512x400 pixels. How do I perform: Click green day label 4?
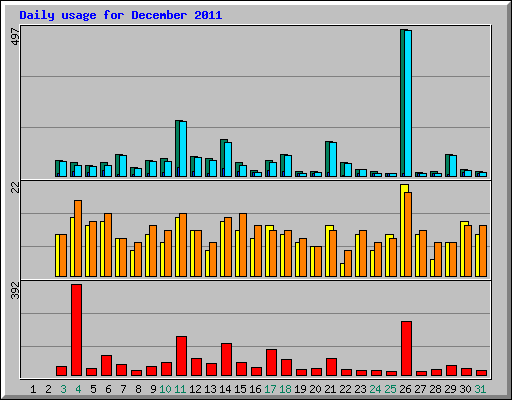click(x=78, y=389)
